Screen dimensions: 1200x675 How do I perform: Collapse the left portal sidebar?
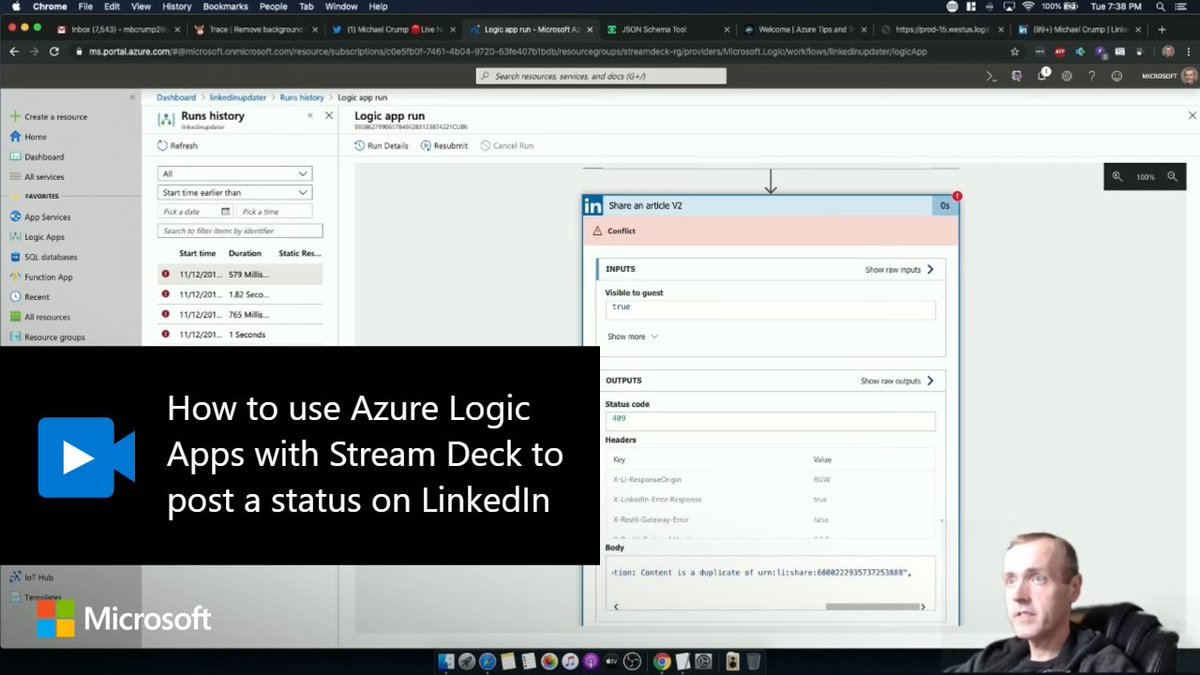132,97
